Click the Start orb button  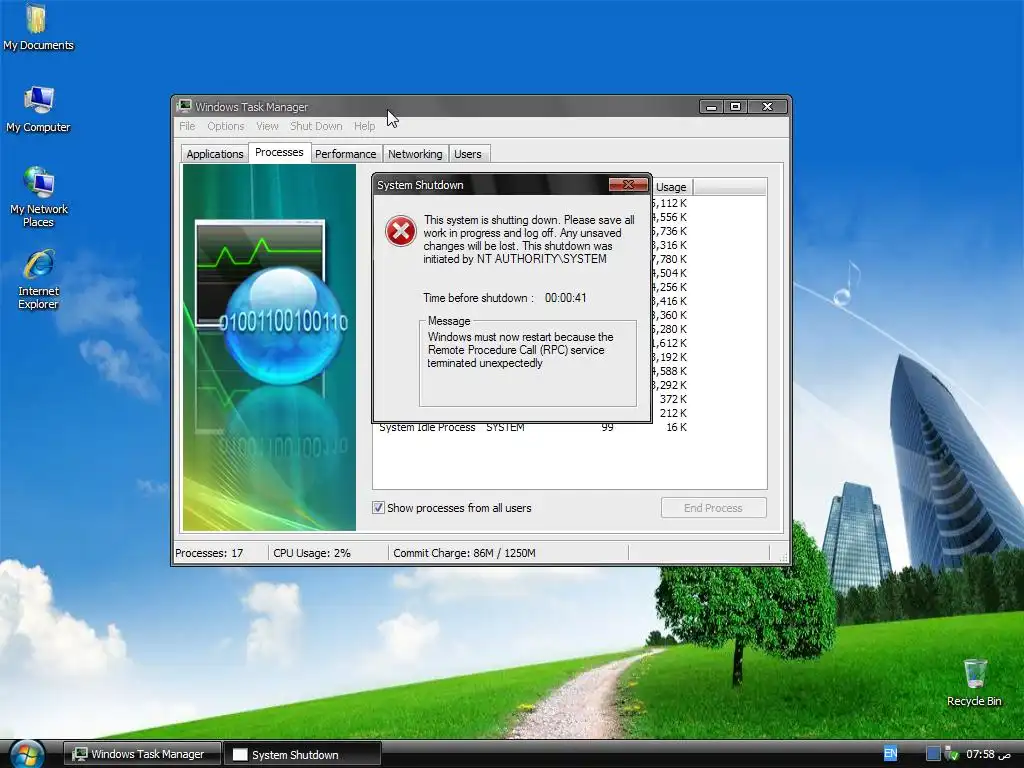[x=26, y=755]
